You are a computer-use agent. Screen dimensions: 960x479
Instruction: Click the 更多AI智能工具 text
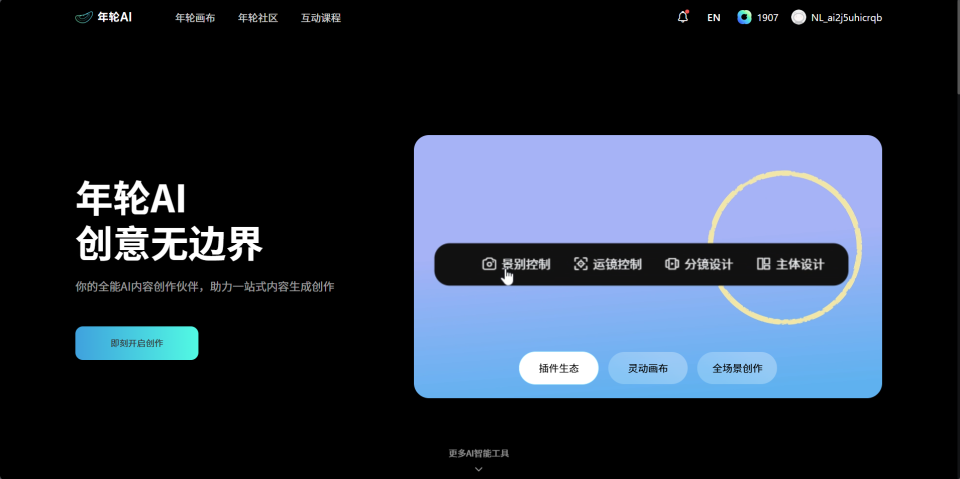coord(479,454)
